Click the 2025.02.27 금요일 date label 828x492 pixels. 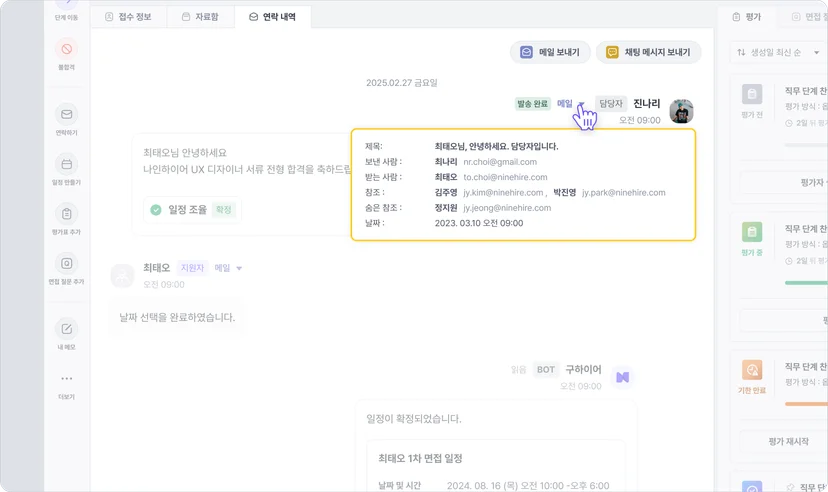click(402, 83)
